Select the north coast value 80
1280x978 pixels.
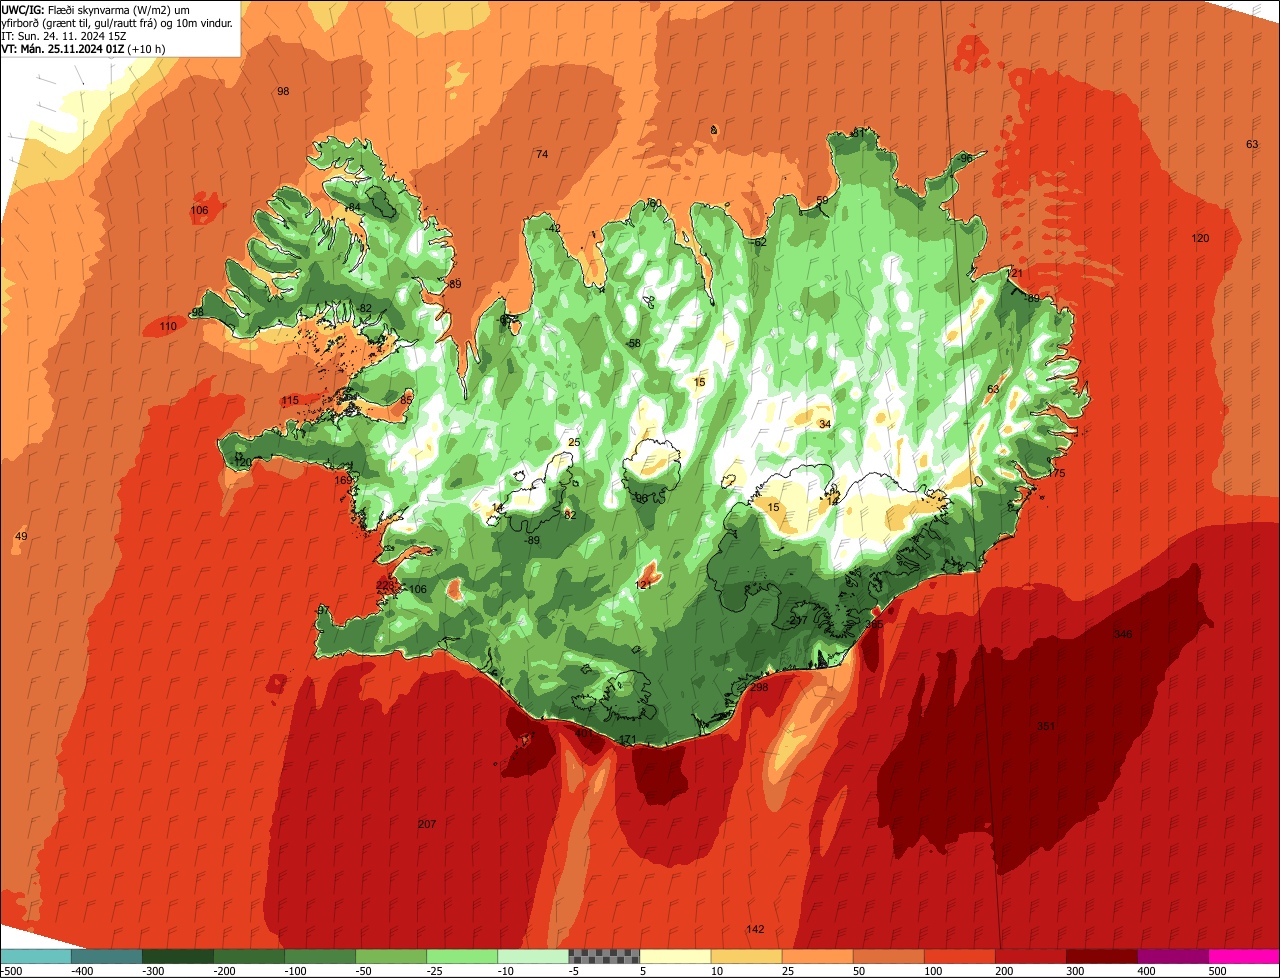point(655,203)
